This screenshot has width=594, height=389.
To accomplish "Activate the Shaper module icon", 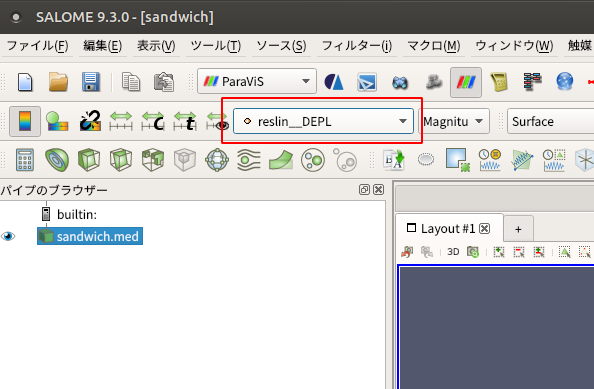I will 334,82.
